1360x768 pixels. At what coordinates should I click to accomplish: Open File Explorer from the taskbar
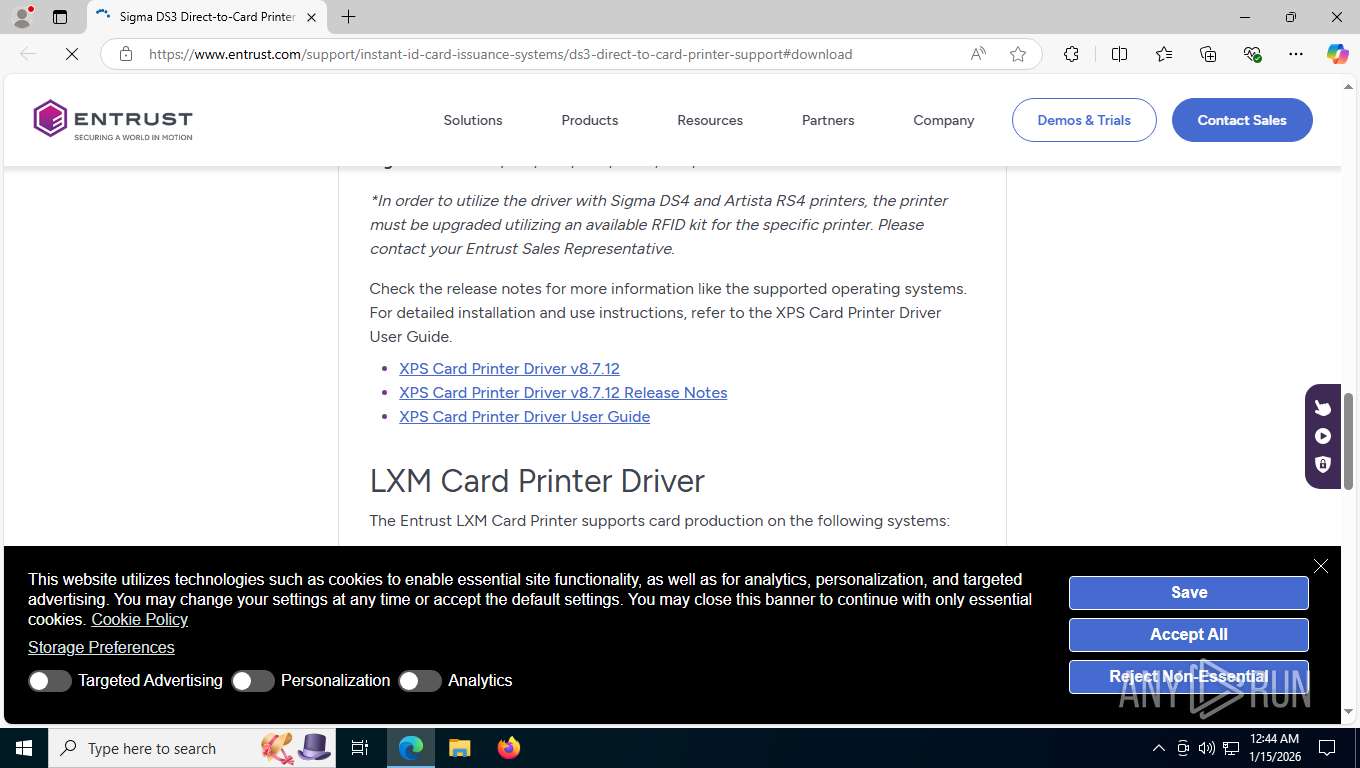459,748
